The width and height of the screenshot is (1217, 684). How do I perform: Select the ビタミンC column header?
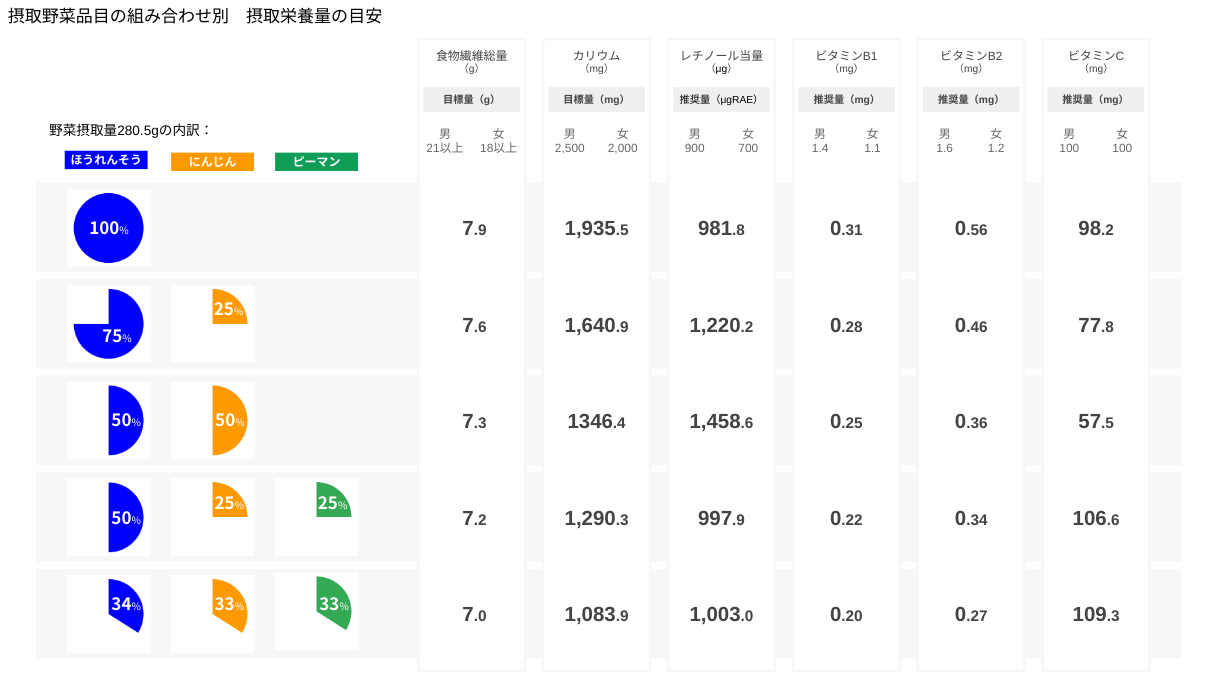(1095, 56)
